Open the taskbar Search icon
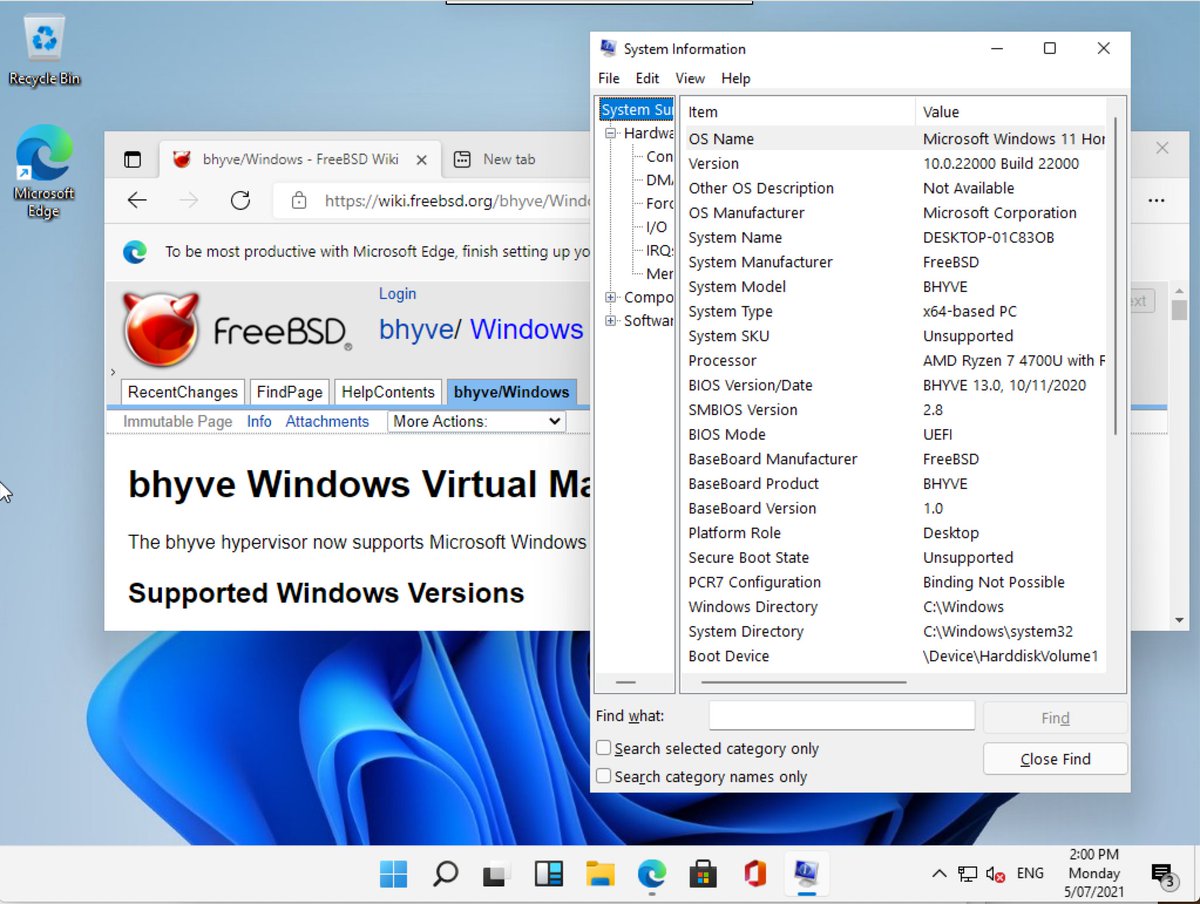This screenshot has width=1200, height=904. point(445,874)
